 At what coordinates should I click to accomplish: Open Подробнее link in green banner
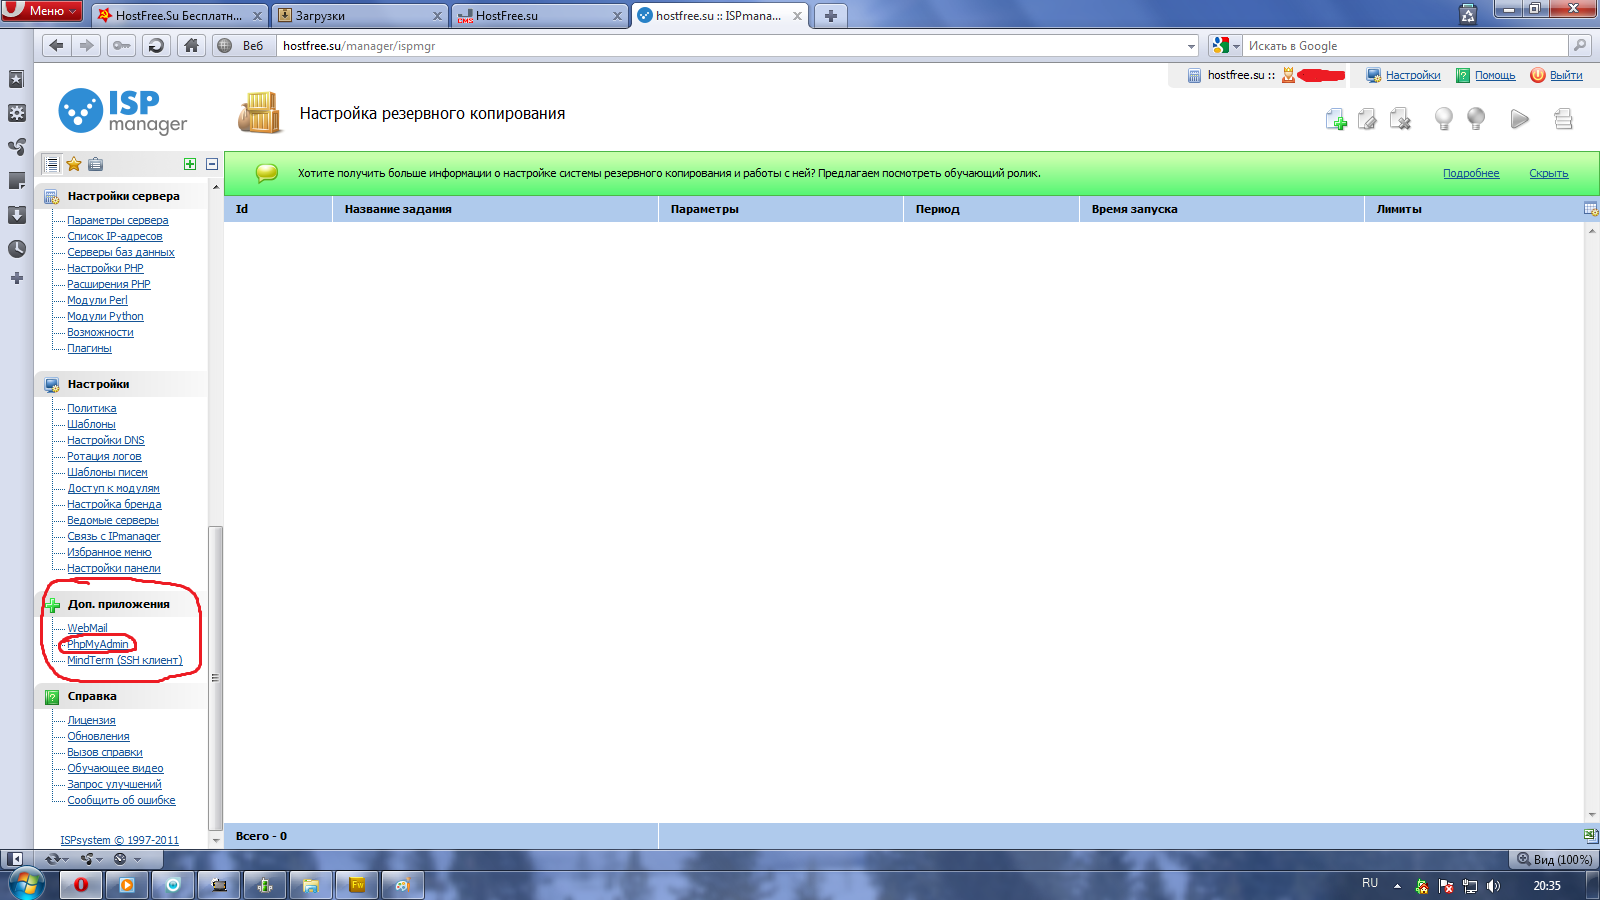(x=1471, y=173)
